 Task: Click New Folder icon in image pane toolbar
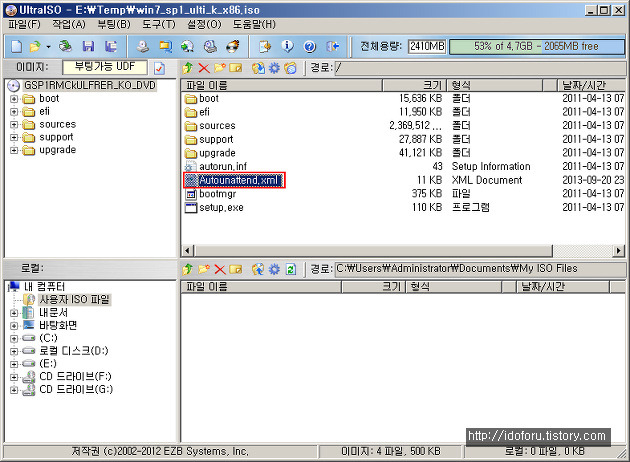(219, 68)
